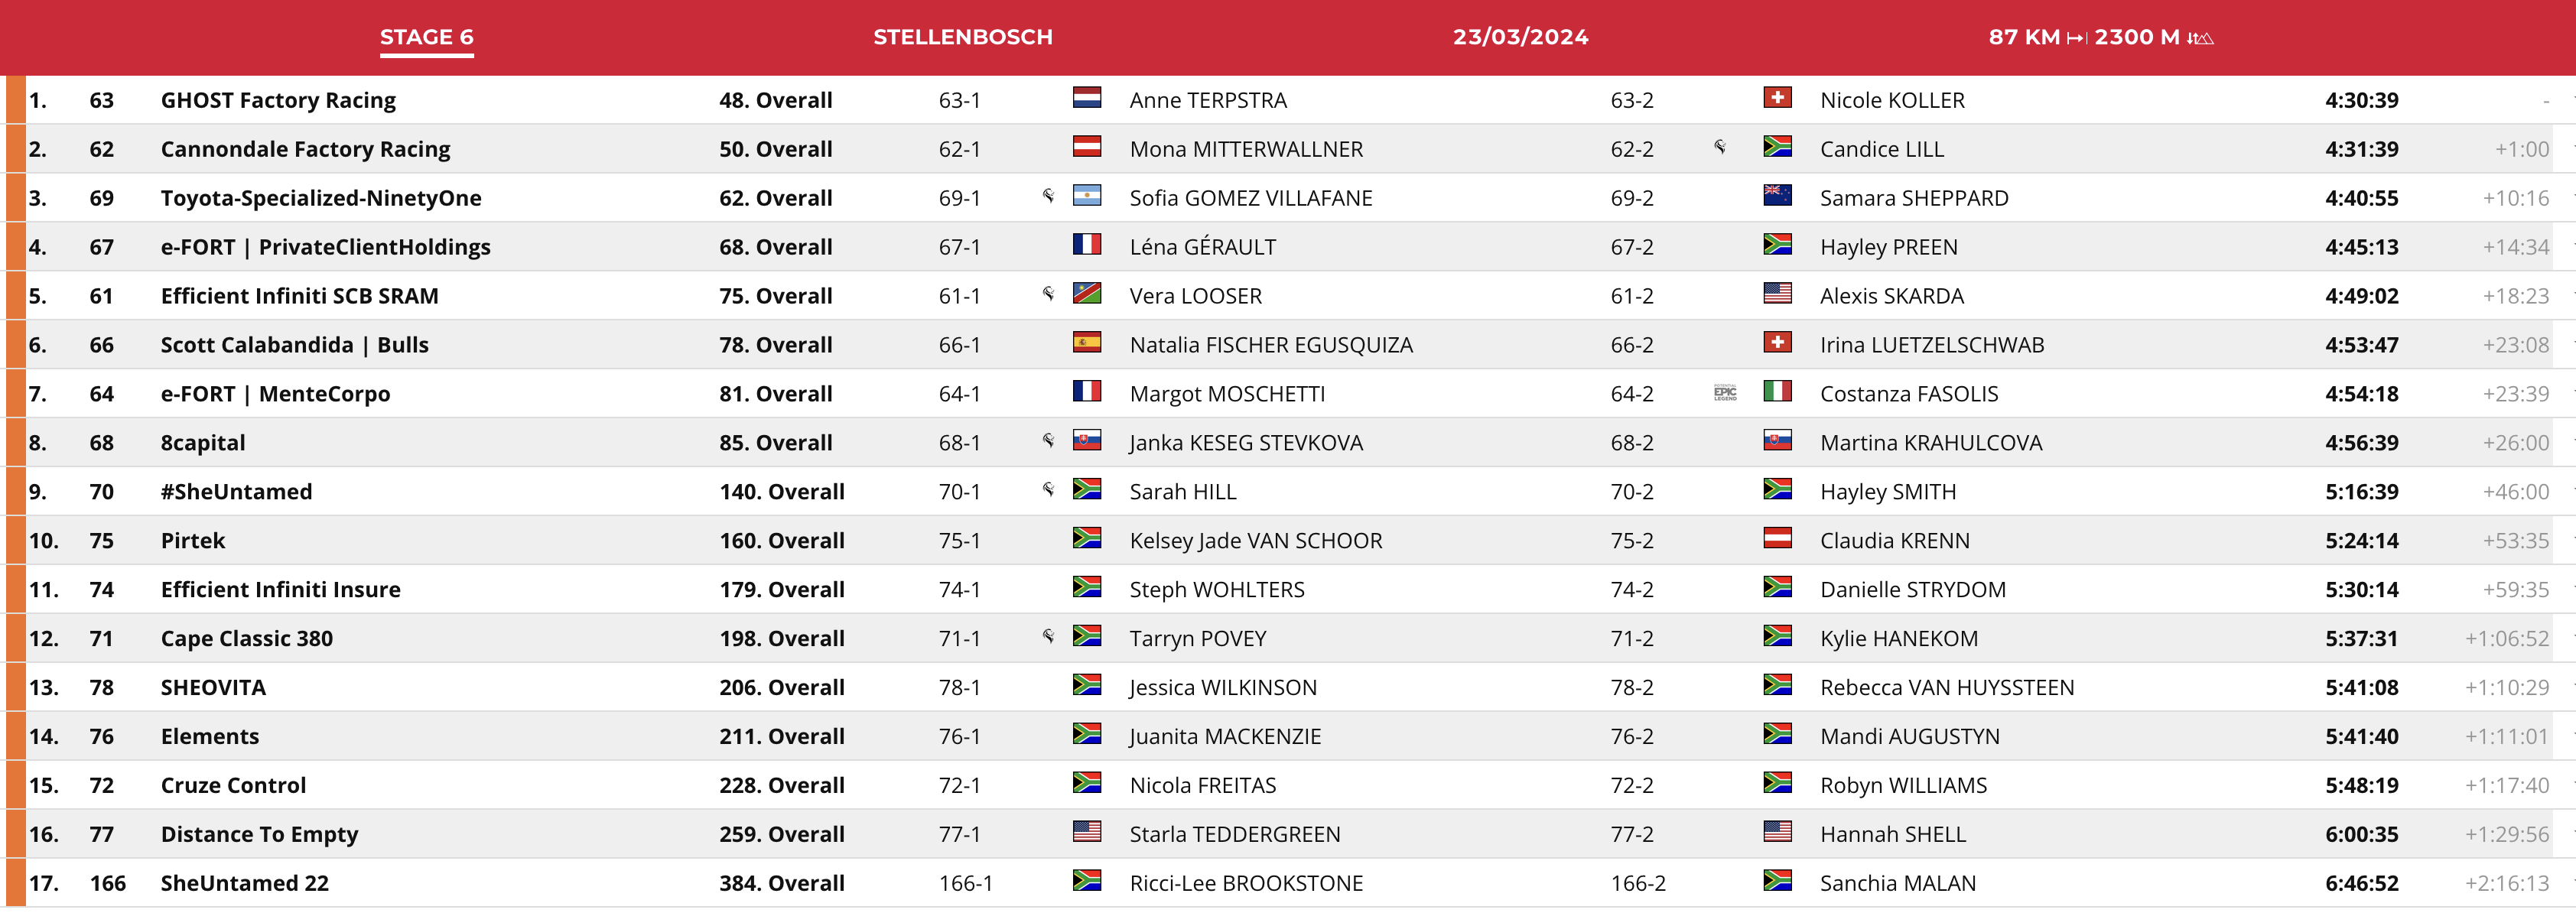Click the lion badge beside Candice Lill

click(x=1720, y=146)
